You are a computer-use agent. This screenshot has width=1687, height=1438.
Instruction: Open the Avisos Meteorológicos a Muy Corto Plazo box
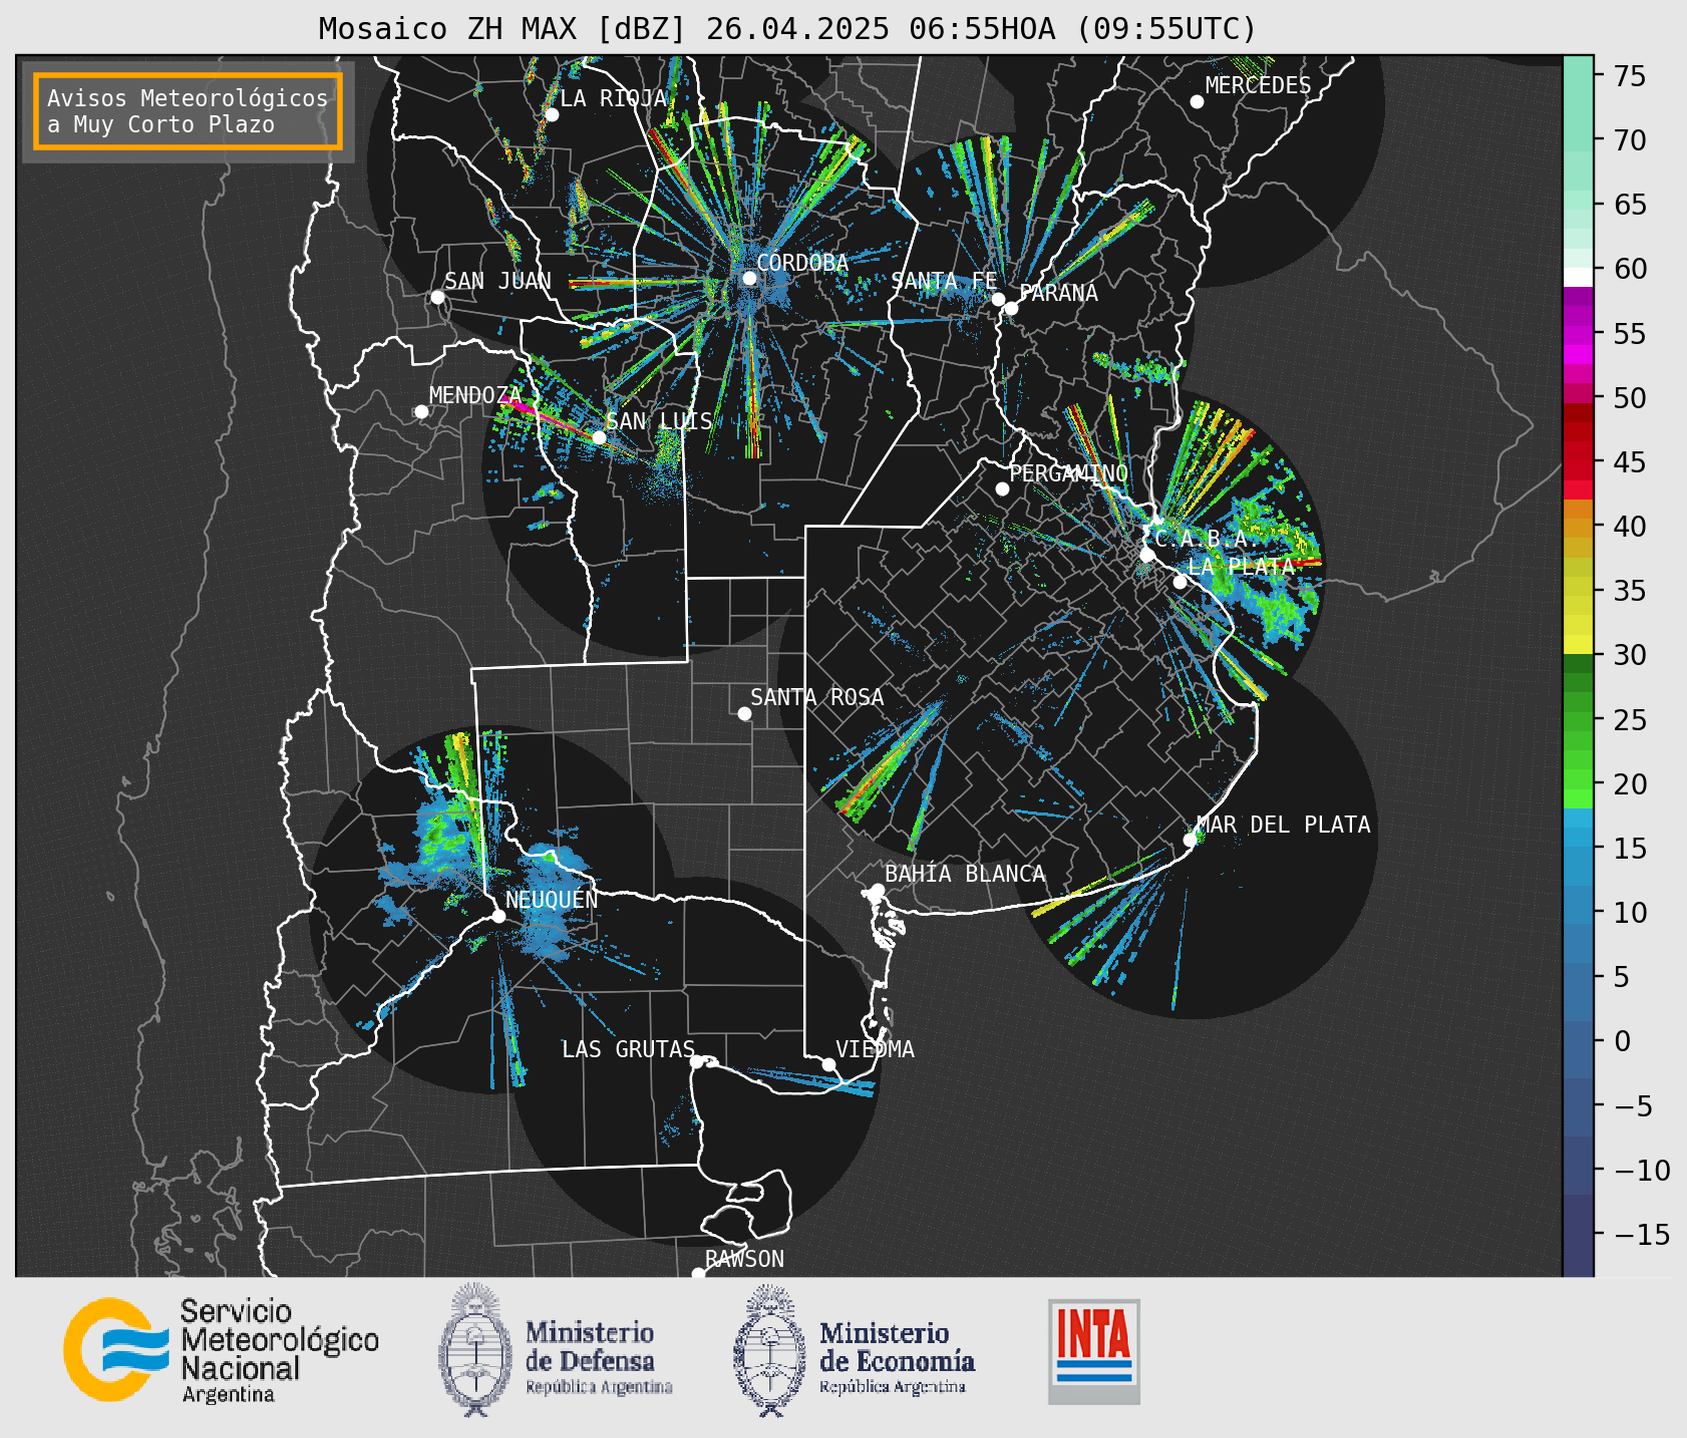coord(188,111)
